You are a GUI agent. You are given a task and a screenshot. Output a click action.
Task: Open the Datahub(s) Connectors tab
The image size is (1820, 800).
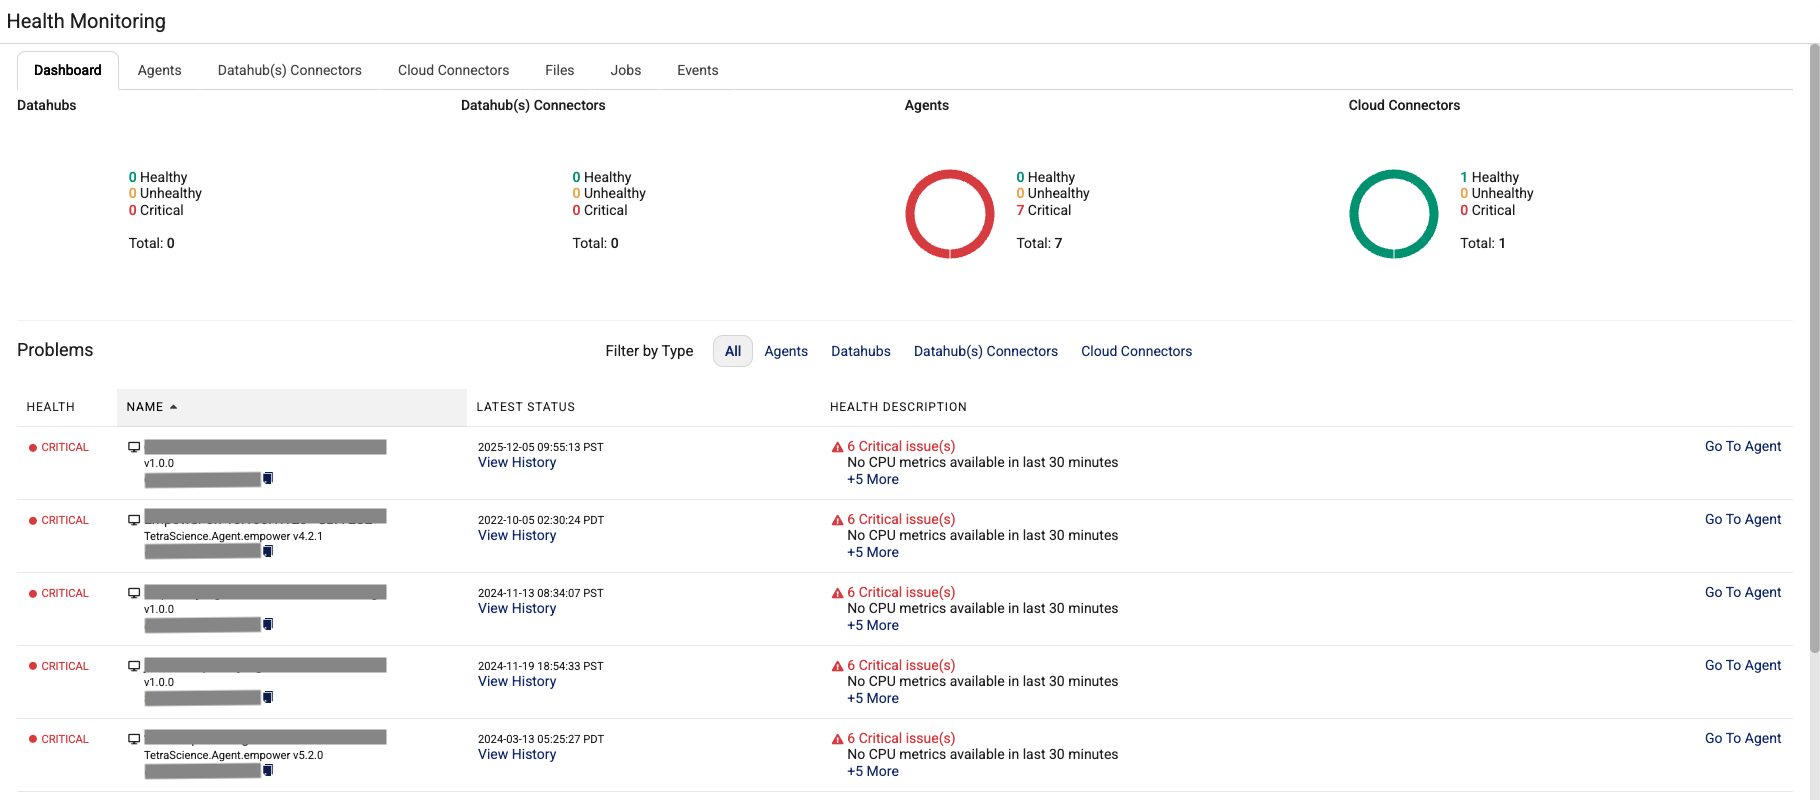(x=290, y=70)
